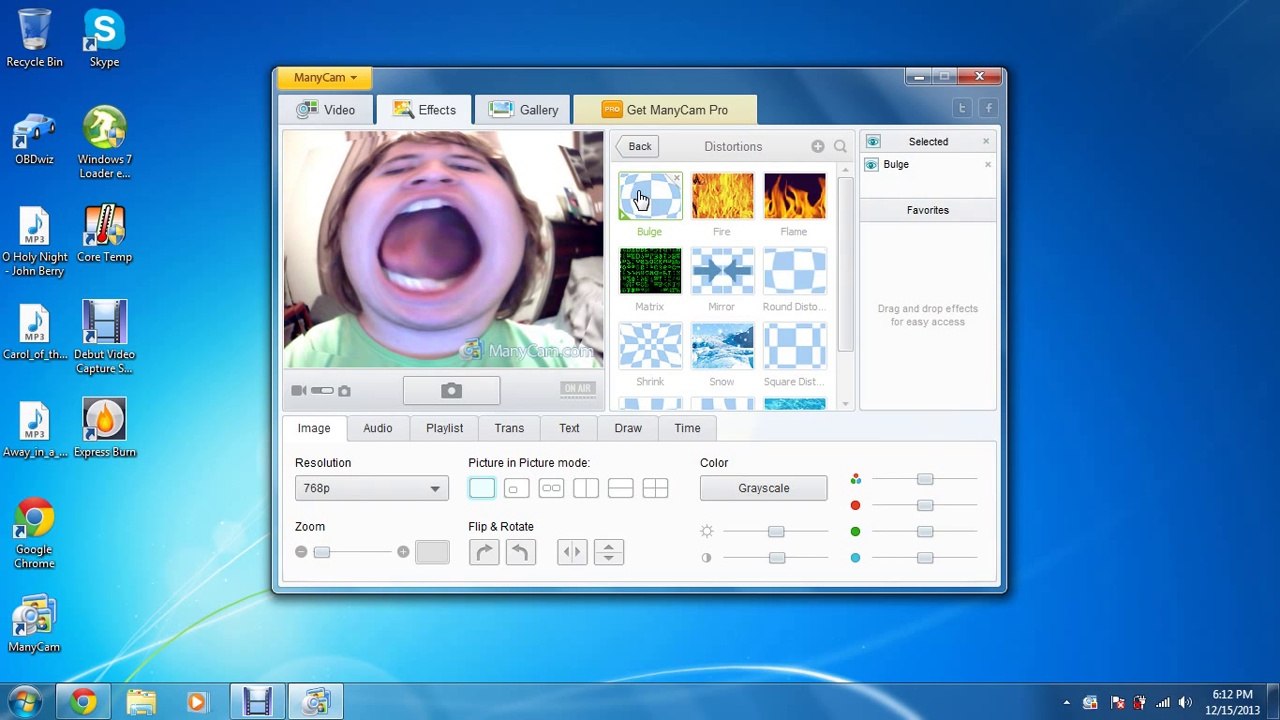Viewport: 1280px width, 720px height.
Task: Open the Resolution 768p dropdown
Action: pyautogui.click(x=371, y=488)
